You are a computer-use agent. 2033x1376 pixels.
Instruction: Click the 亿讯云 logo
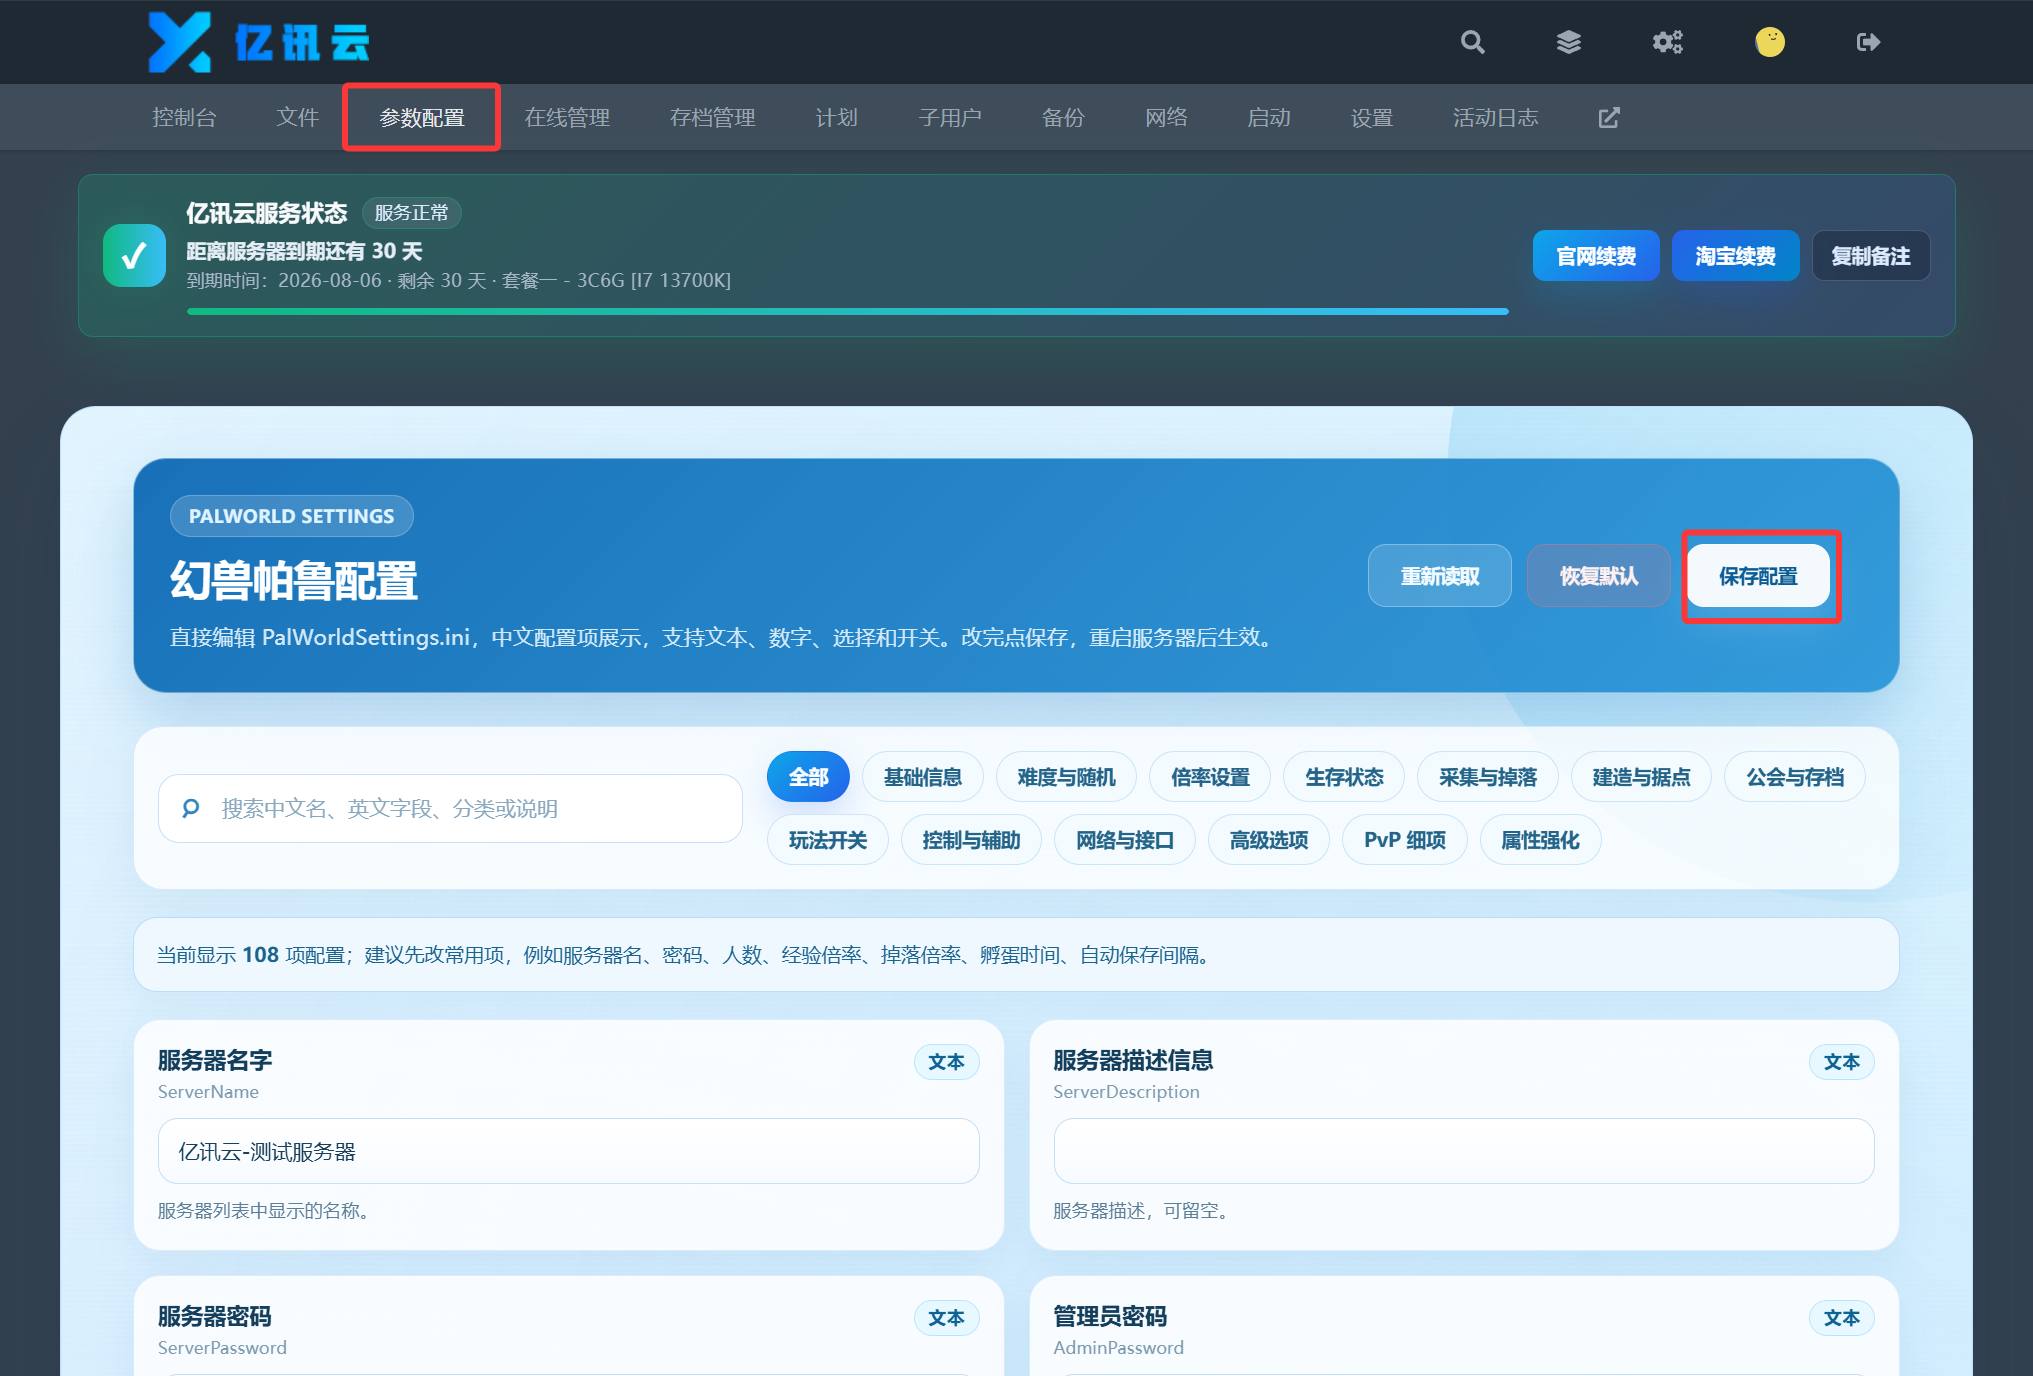coord(259,42)
